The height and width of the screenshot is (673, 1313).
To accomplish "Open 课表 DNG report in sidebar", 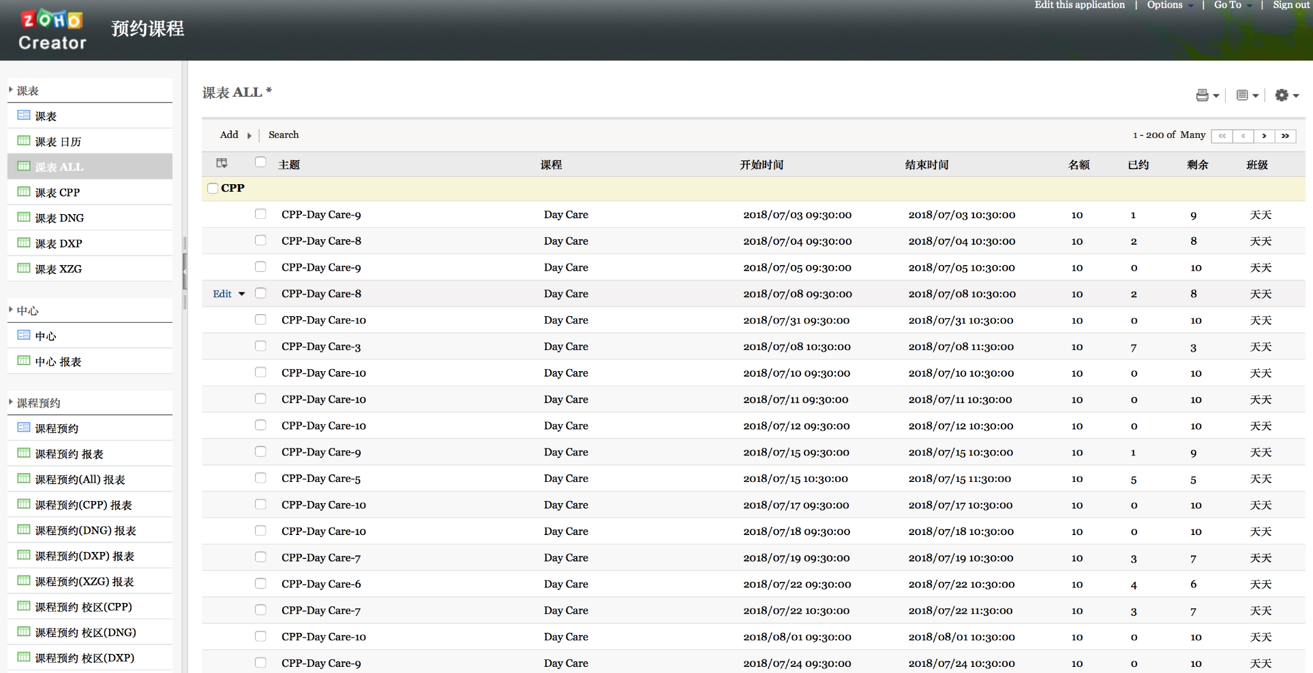I will tap(59, 218).
